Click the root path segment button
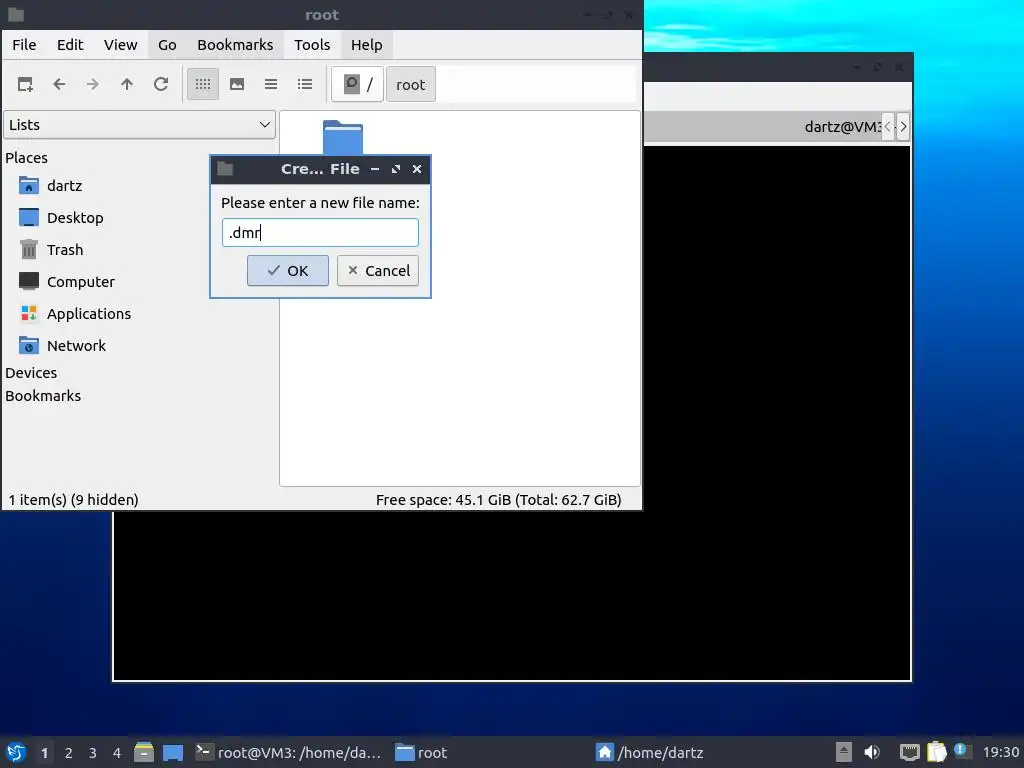This screenshot has height=768, width=1024. pos(411,84)
